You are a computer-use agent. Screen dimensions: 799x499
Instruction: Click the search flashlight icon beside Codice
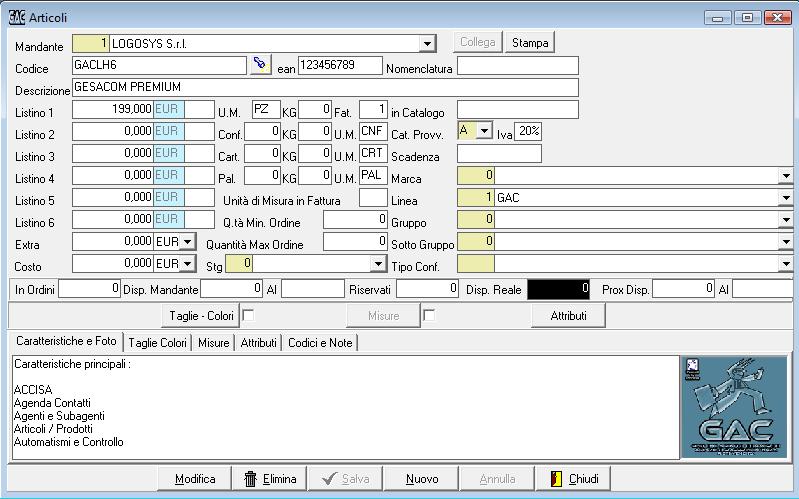click(x=261, y=65)
